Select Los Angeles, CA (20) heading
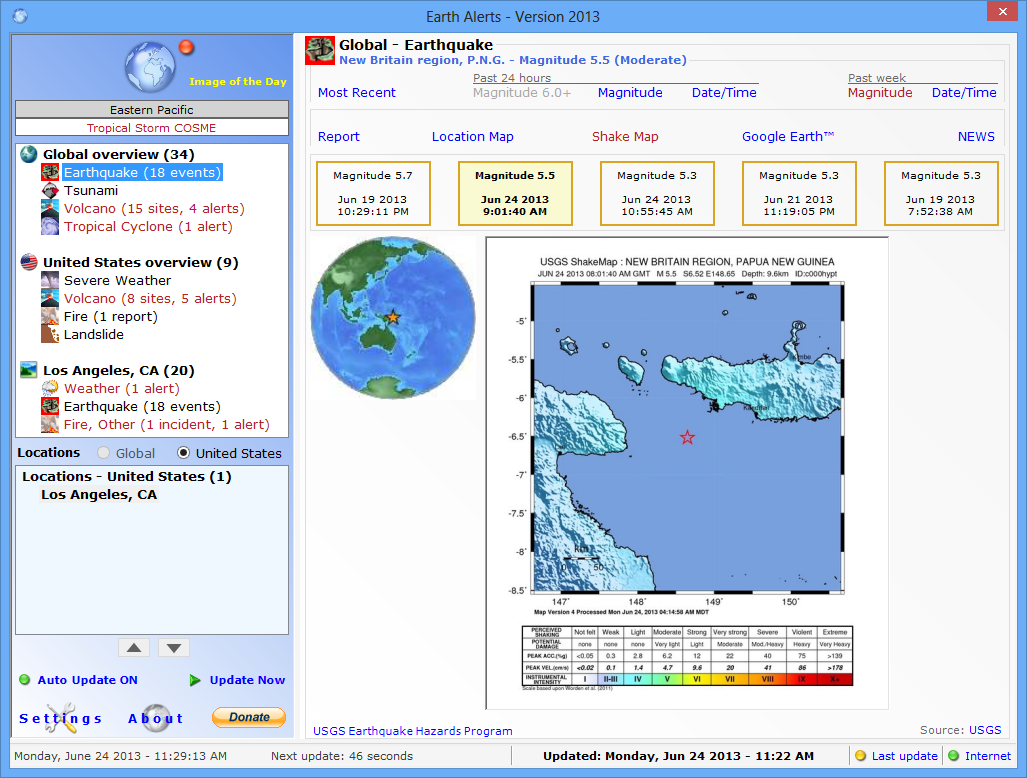This screenshot has height=778, width=1027. pos(119,370)
